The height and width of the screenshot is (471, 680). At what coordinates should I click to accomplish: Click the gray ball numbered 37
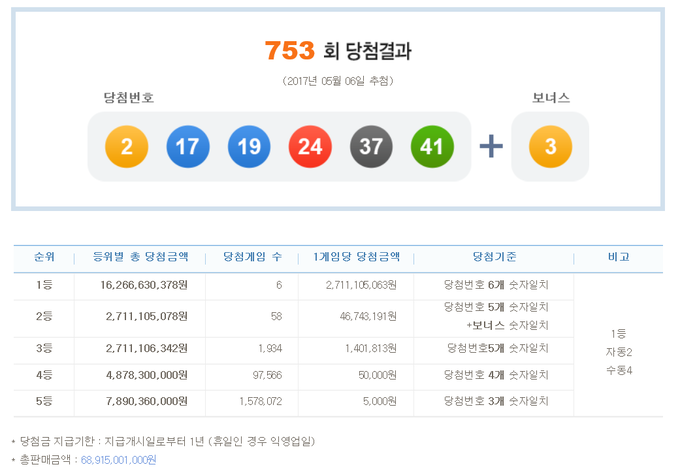(x=371, y=147)
